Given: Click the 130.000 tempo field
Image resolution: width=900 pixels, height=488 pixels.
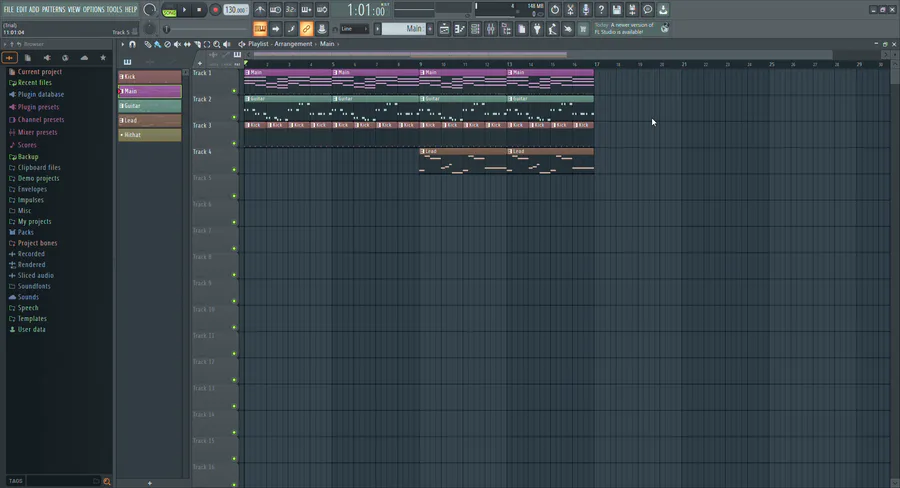Looking at the screenshot, I should point(235,10).
